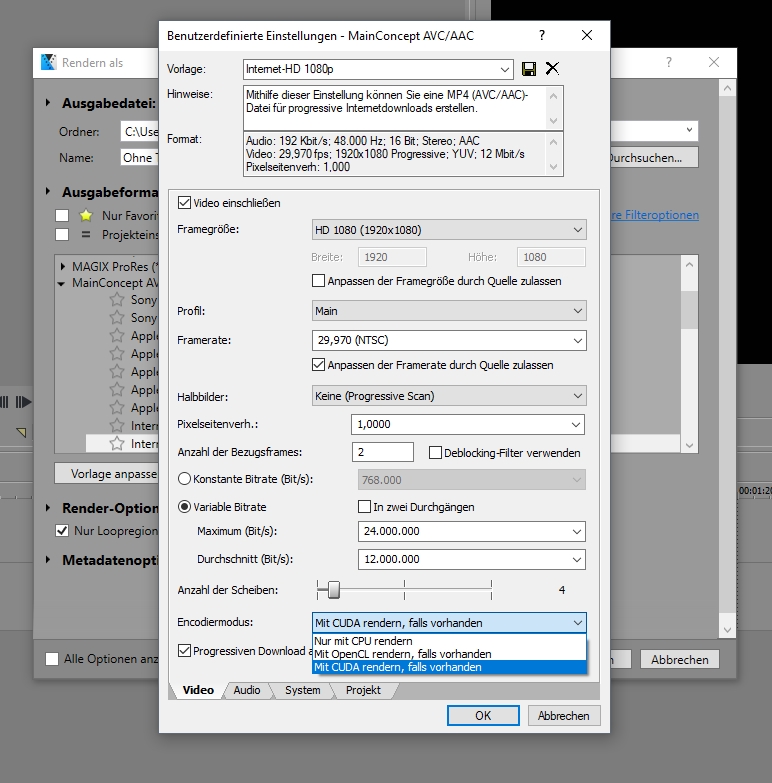
Task: Expand Ausgabedatei section in Rendern als
Action: coord(48,103)
